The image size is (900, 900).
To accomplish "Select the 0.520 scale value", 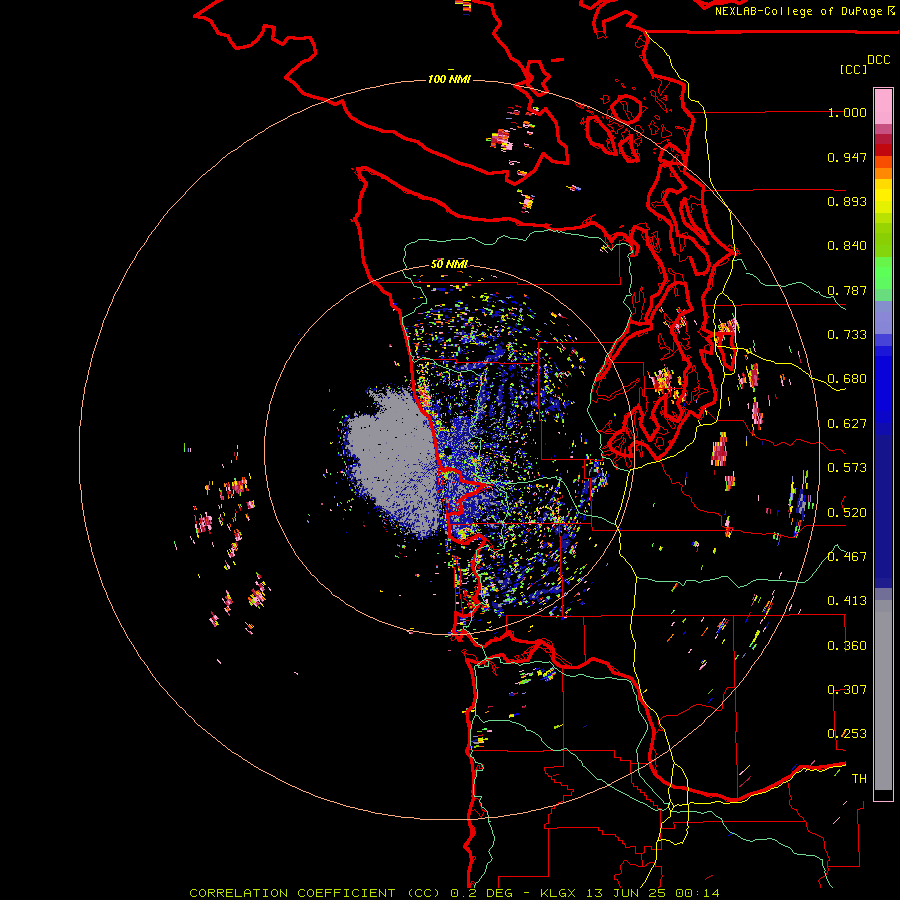I will coord(847,512).
